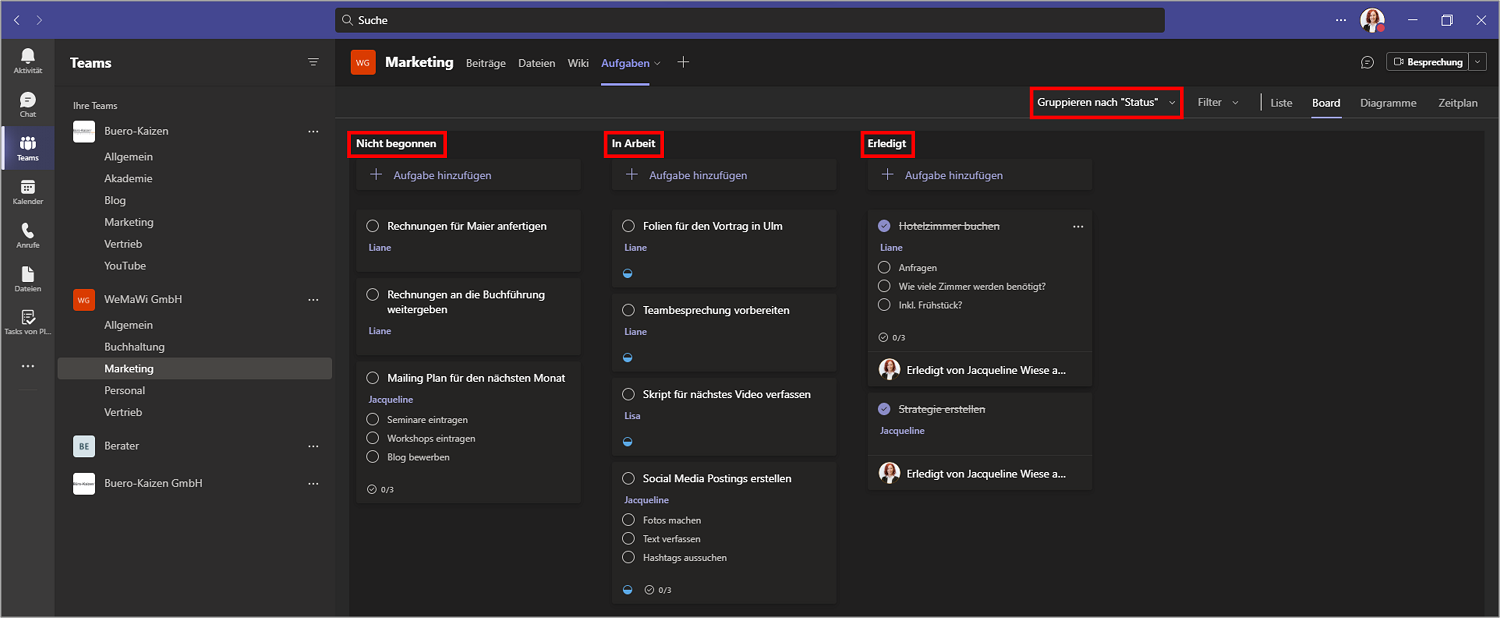1500x618 pixels.
Task: Open the Strategie erstellen task card
Action: pos(980,440)
